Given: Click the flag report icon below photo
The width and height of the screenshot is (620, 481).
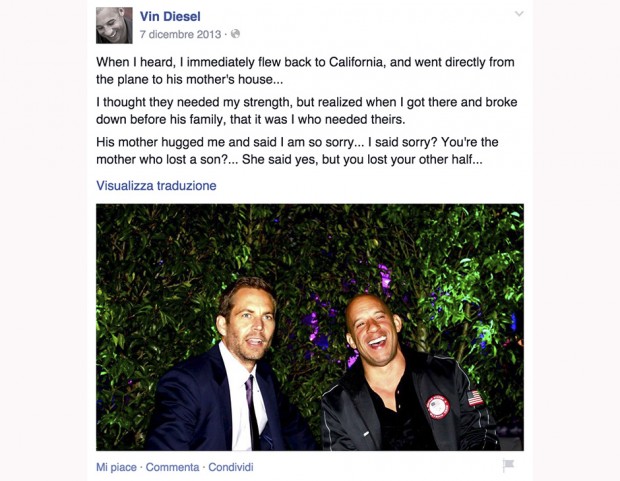Looking at the screenshot, I should tap(508, 465).
